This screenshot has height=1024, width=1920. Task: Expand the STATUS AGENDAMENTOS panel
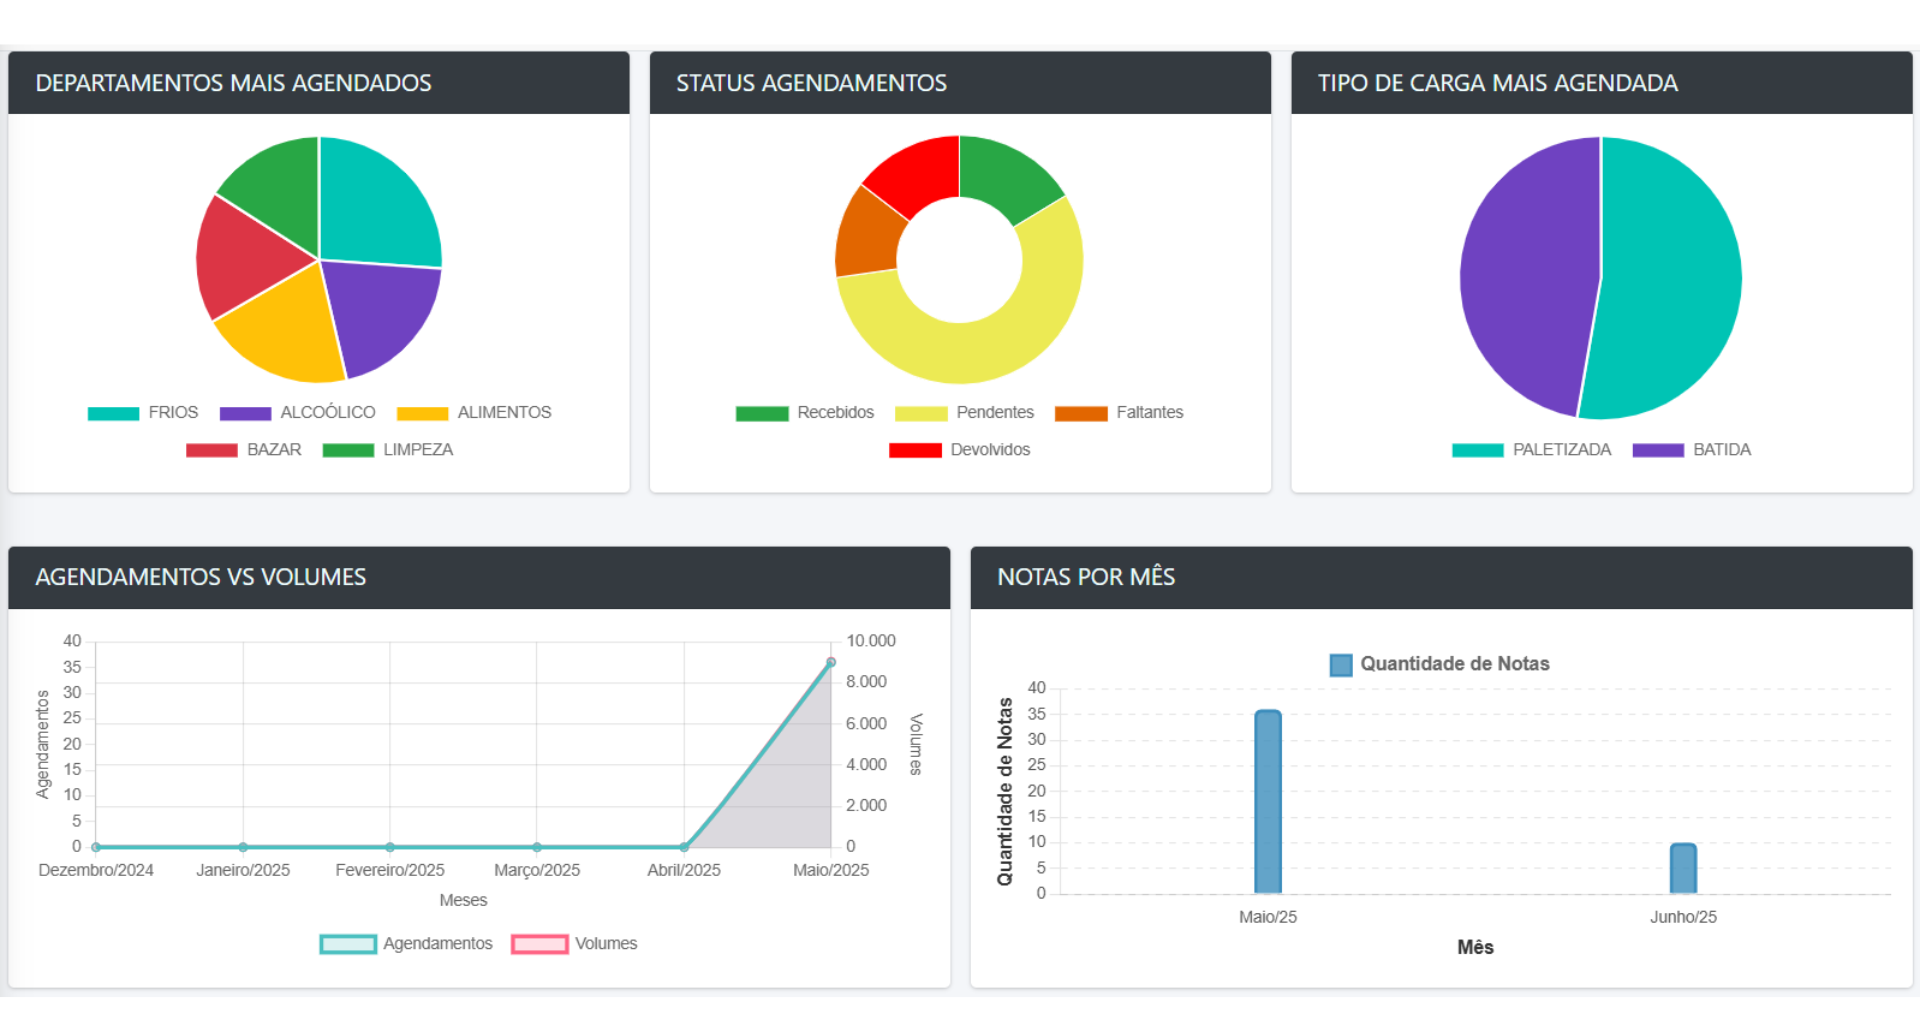(x=811, y=83)
